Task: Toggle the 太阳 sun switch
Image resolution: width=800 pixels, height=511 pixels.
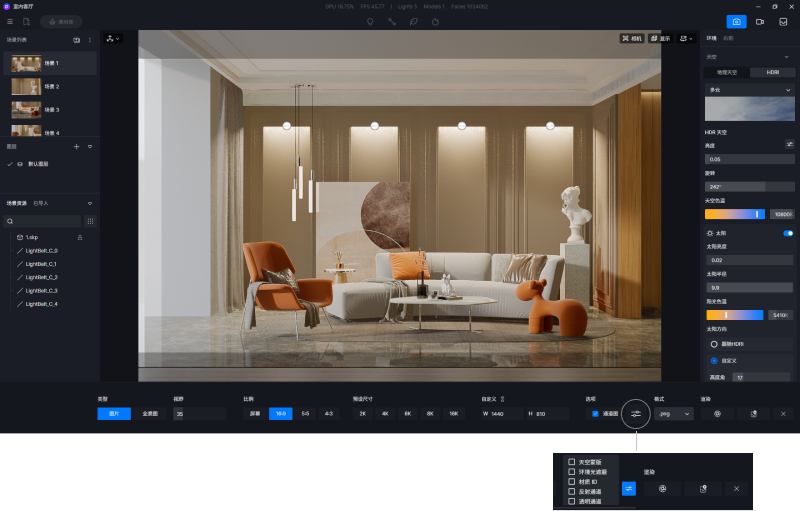Action: 788,233
